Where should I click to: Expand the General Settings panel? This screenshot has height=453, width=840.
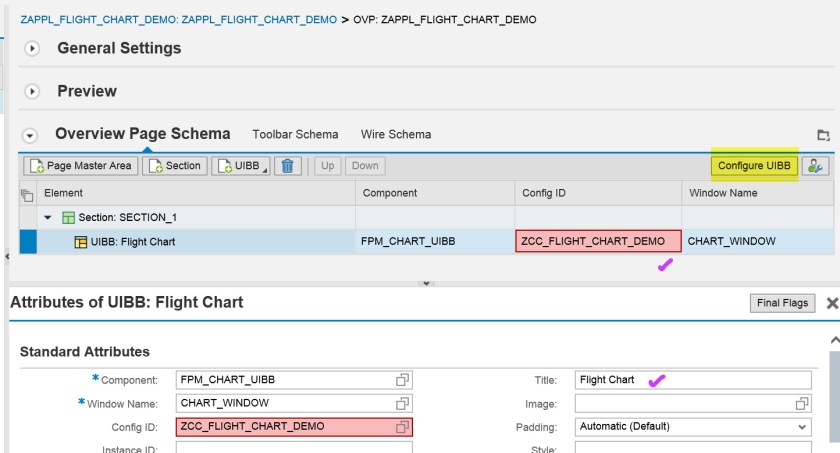tap(31, 49)
